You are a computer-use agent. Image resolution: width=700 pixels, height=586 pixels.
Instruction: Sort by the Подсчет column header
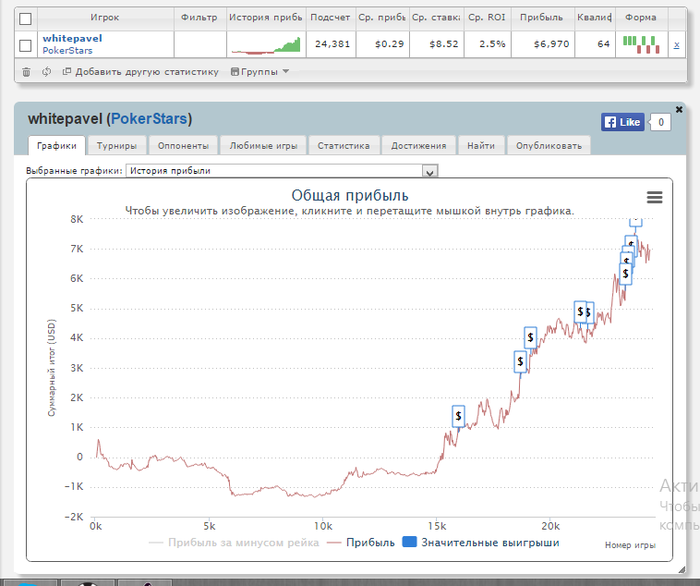coord(330,18)
